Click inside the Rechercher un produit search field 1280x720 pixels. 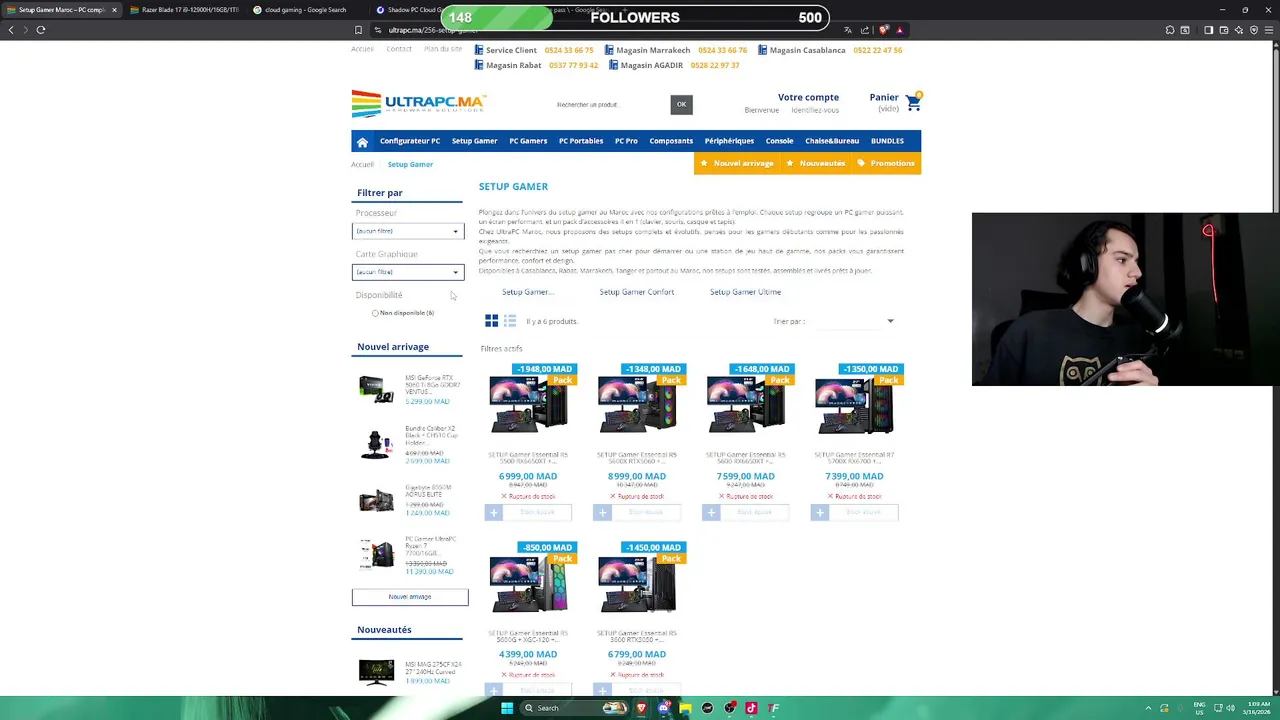coord(610,104)
